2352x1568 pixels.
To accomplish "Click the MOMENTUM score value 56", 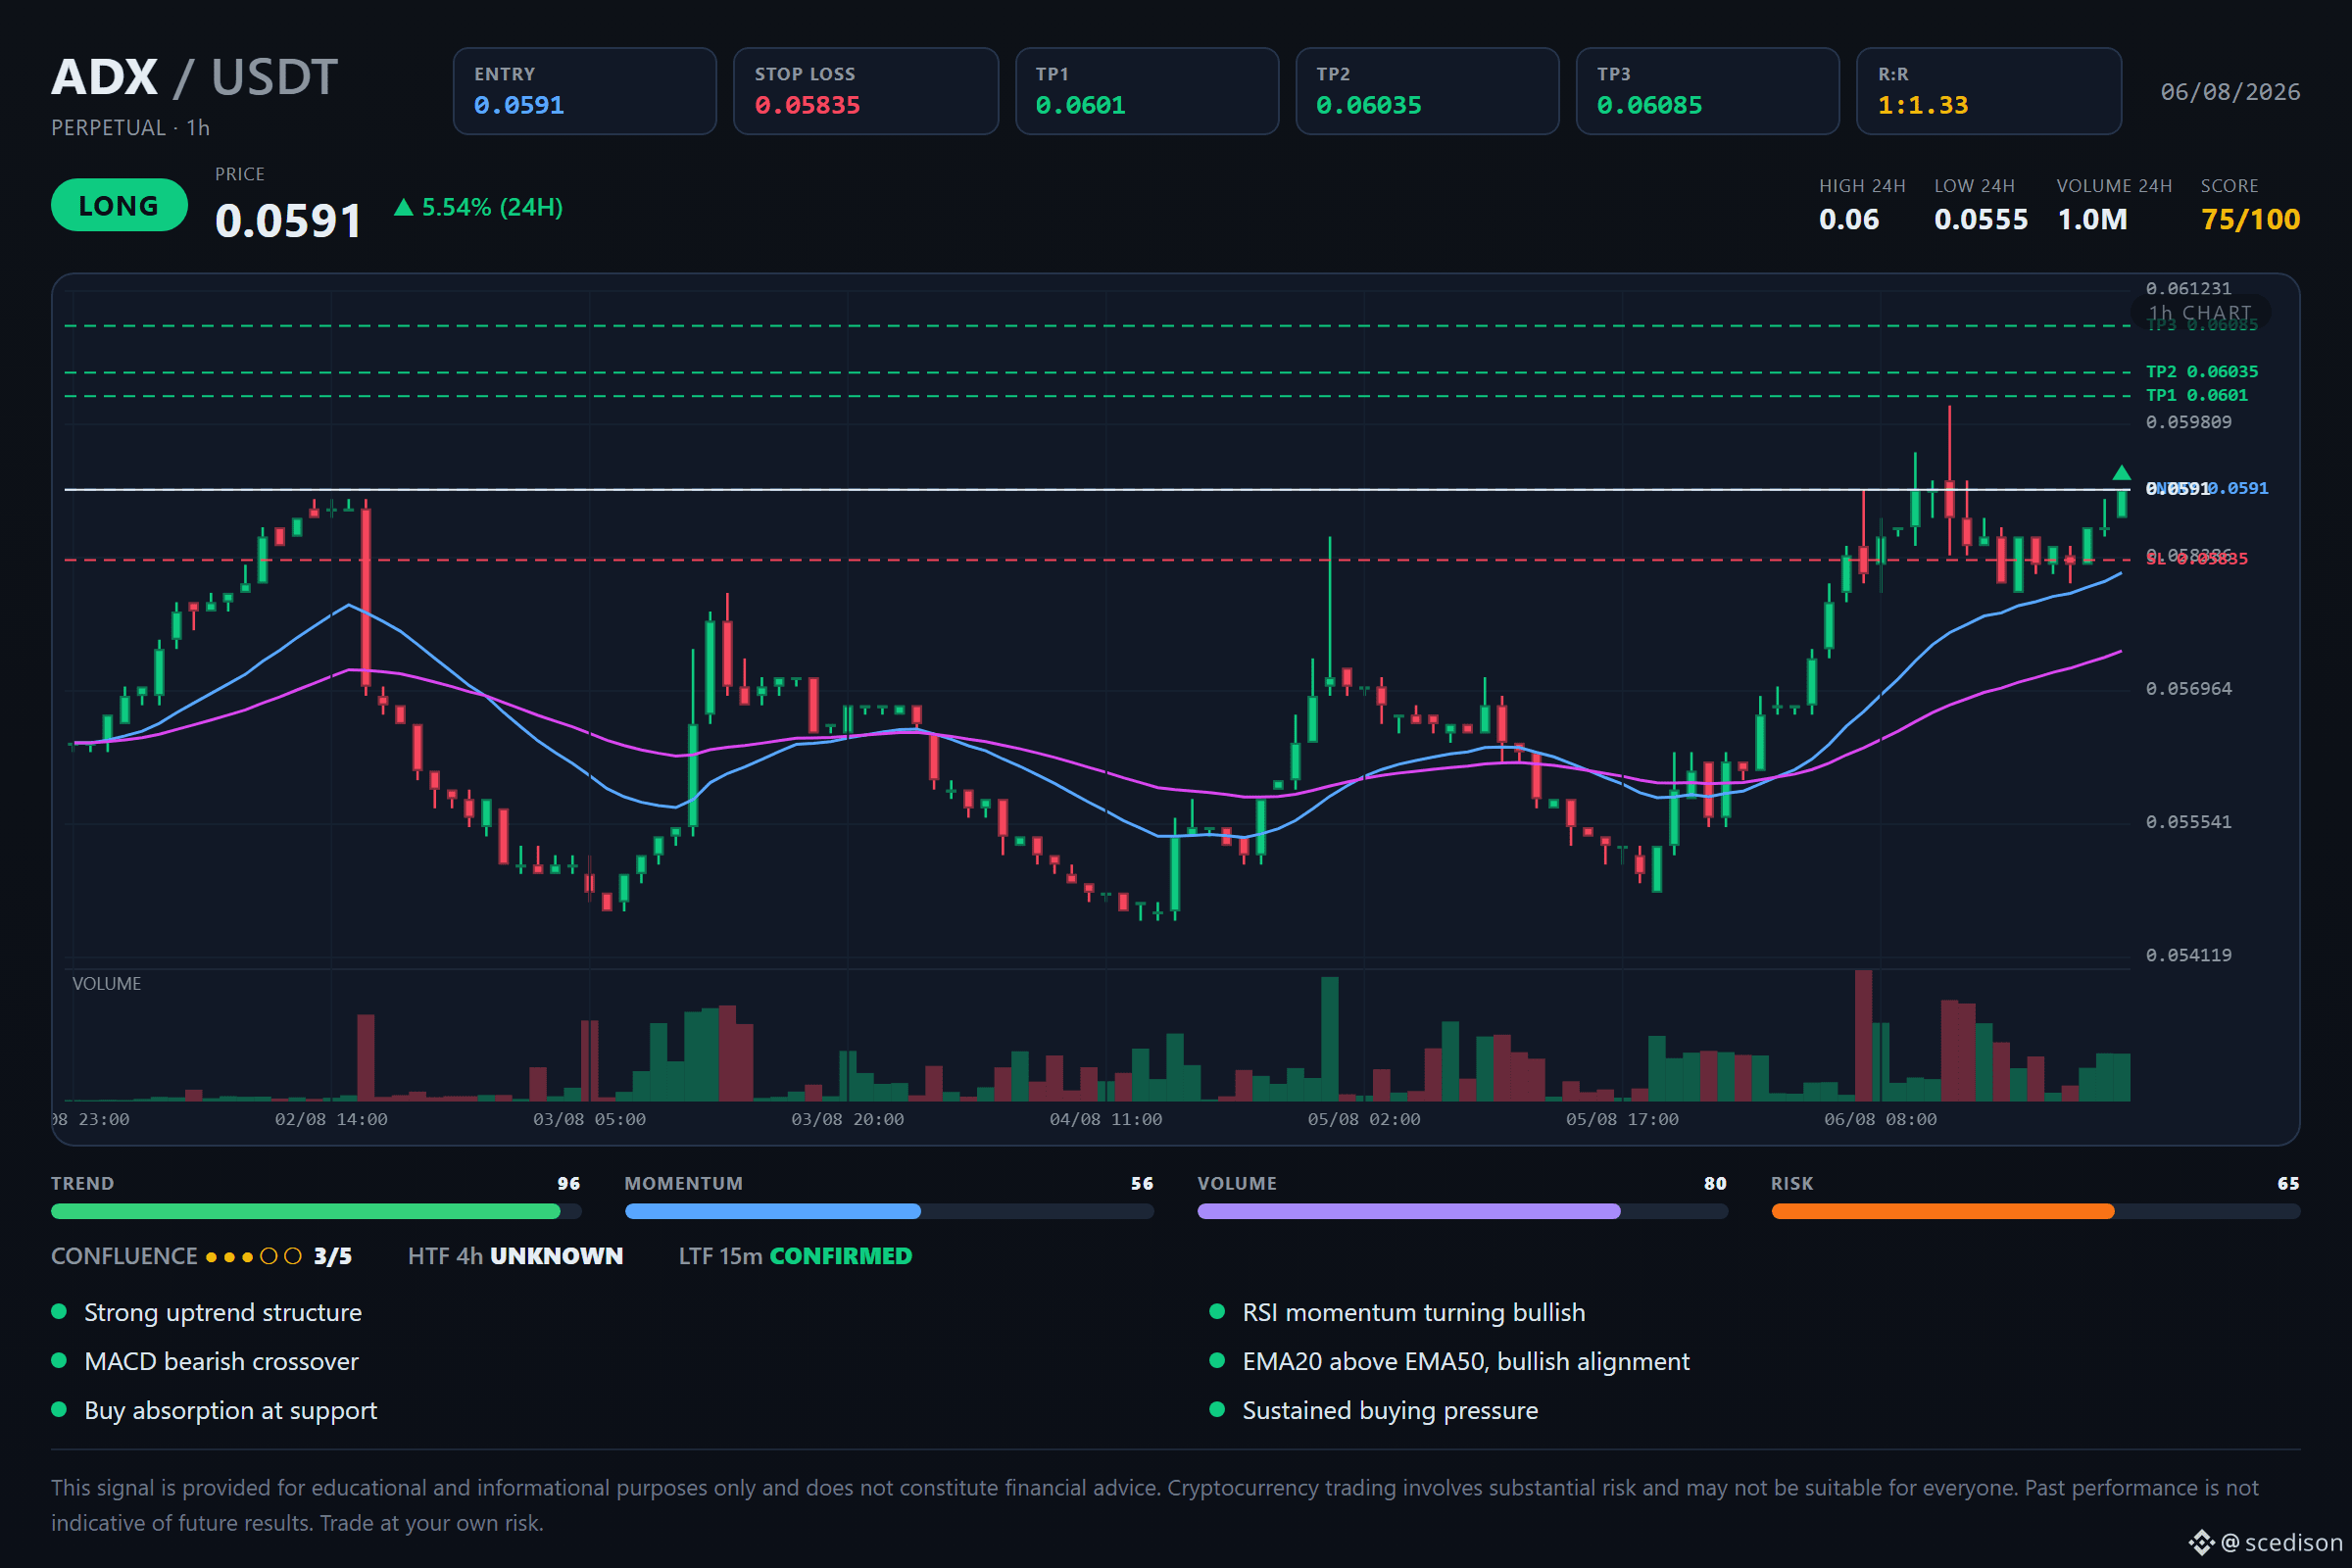I will (x=1142, y=1183).
